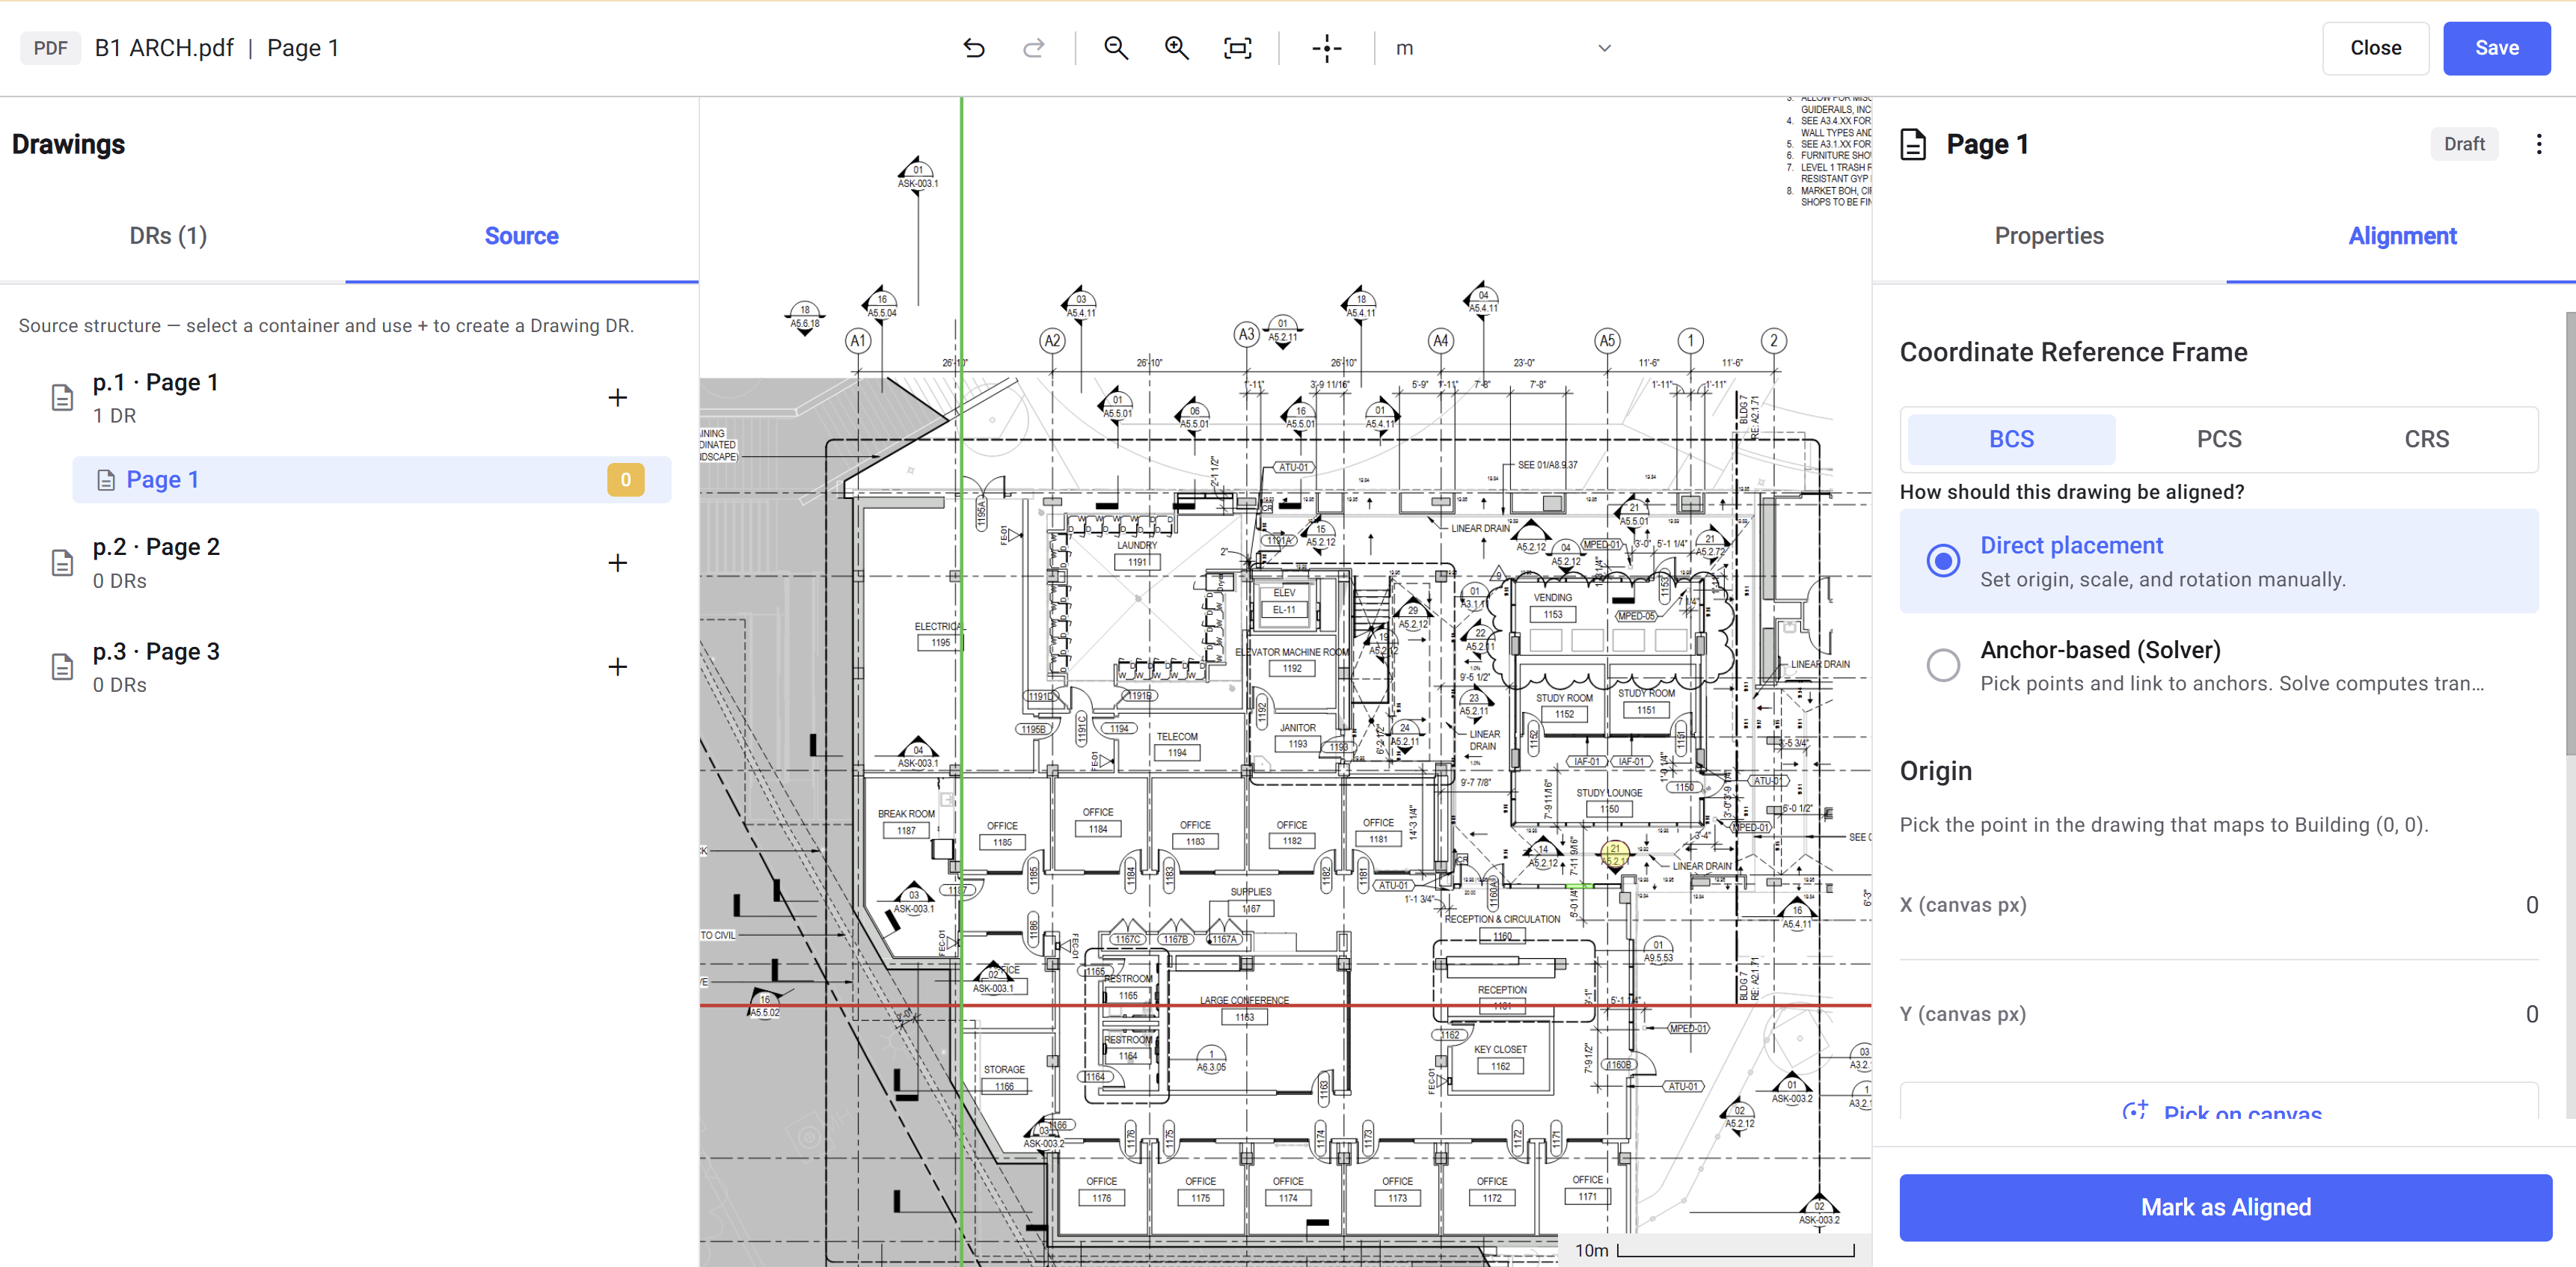Image resolution: width=2576 pixels, height=1267 pixels.
Task: Click the B1 ARCH.pdf file name
Action: [x=164, y=48]
